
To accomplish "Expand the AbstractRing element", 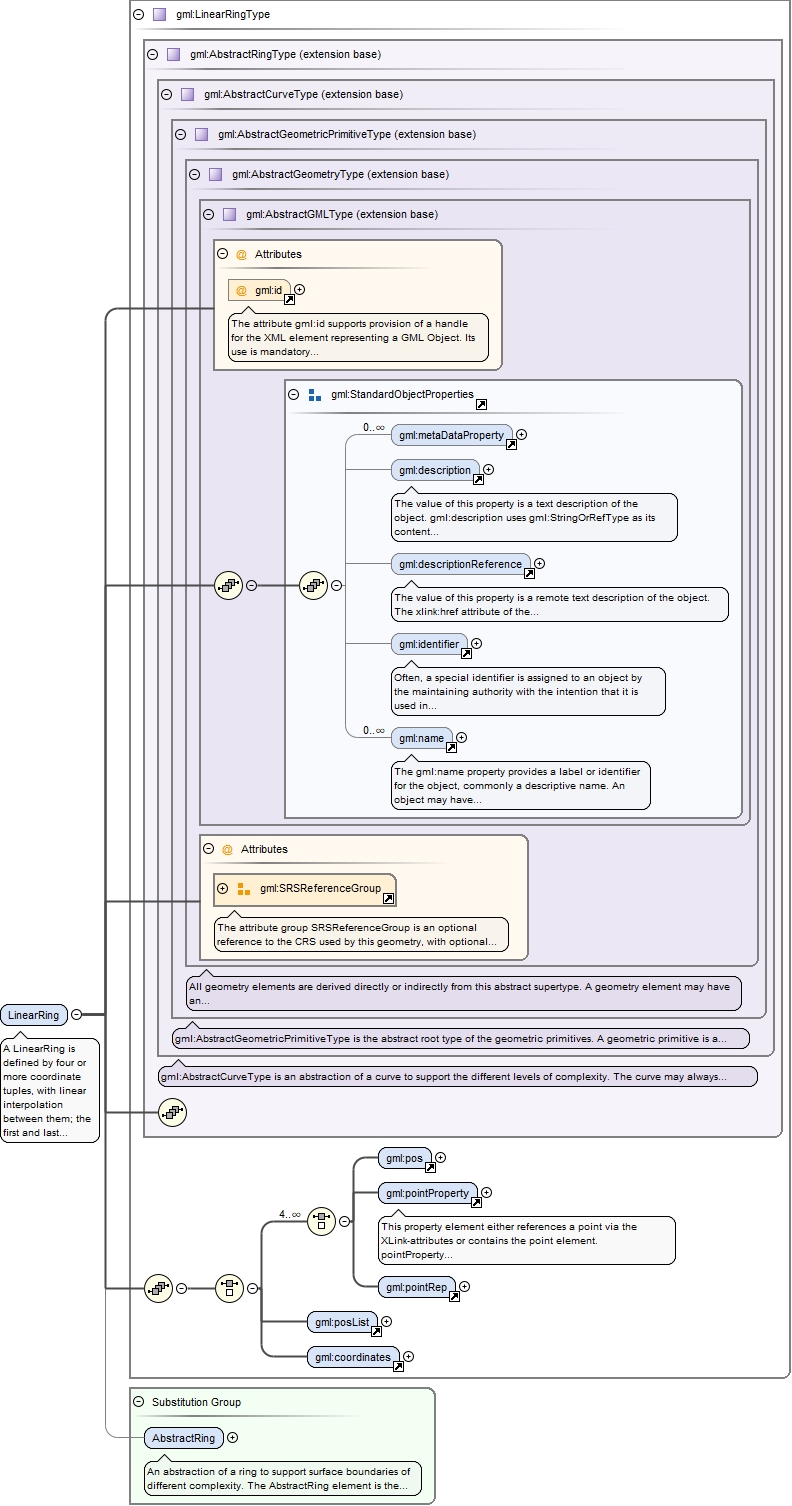I will click(232, 1438).
